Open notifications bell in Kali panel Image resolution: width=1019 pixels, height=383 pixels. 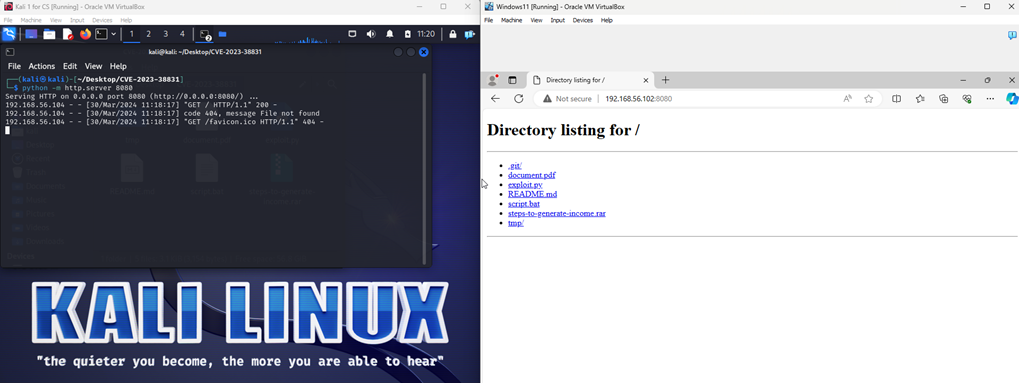pyautogui.click(x=390, y=34)
